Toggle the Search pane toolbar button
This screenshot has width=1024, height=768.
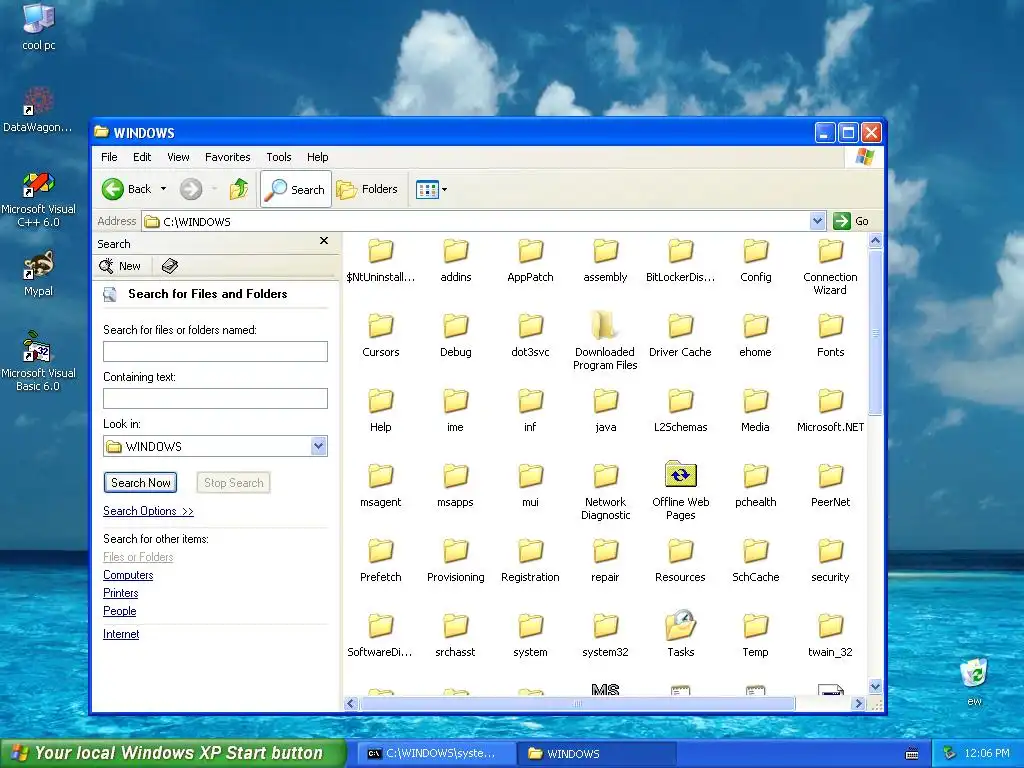296,189
